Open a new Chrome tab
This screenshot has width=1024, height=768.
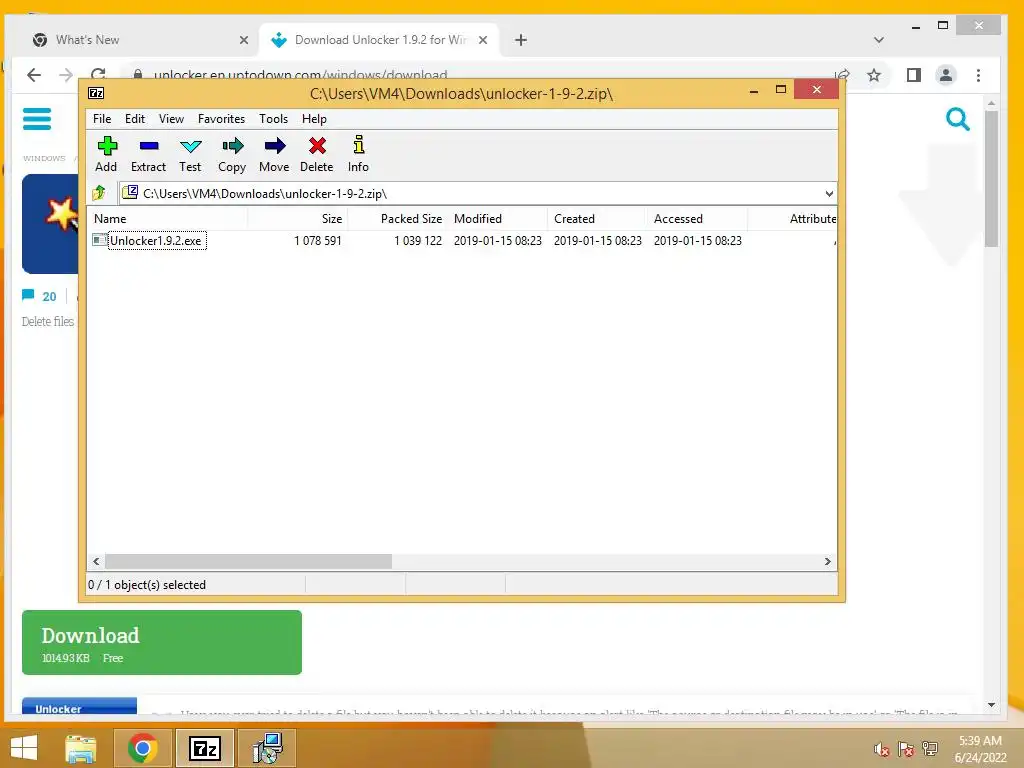(x=520, y=40)
